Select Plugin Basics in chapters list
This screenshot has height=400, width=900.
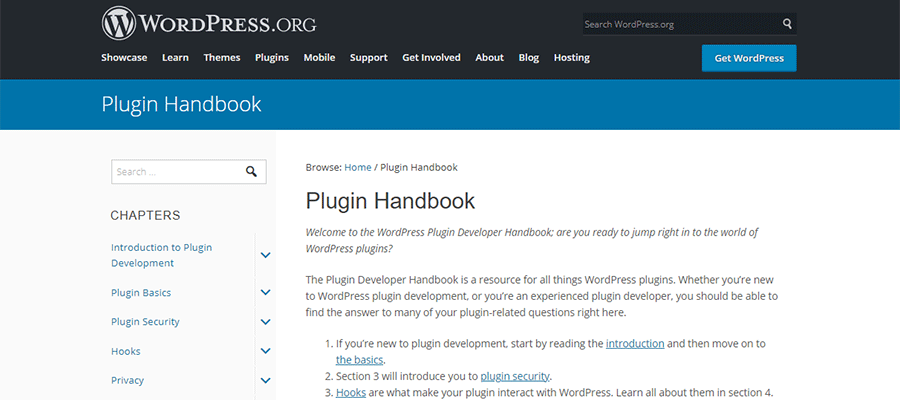[x=141, y=293]
